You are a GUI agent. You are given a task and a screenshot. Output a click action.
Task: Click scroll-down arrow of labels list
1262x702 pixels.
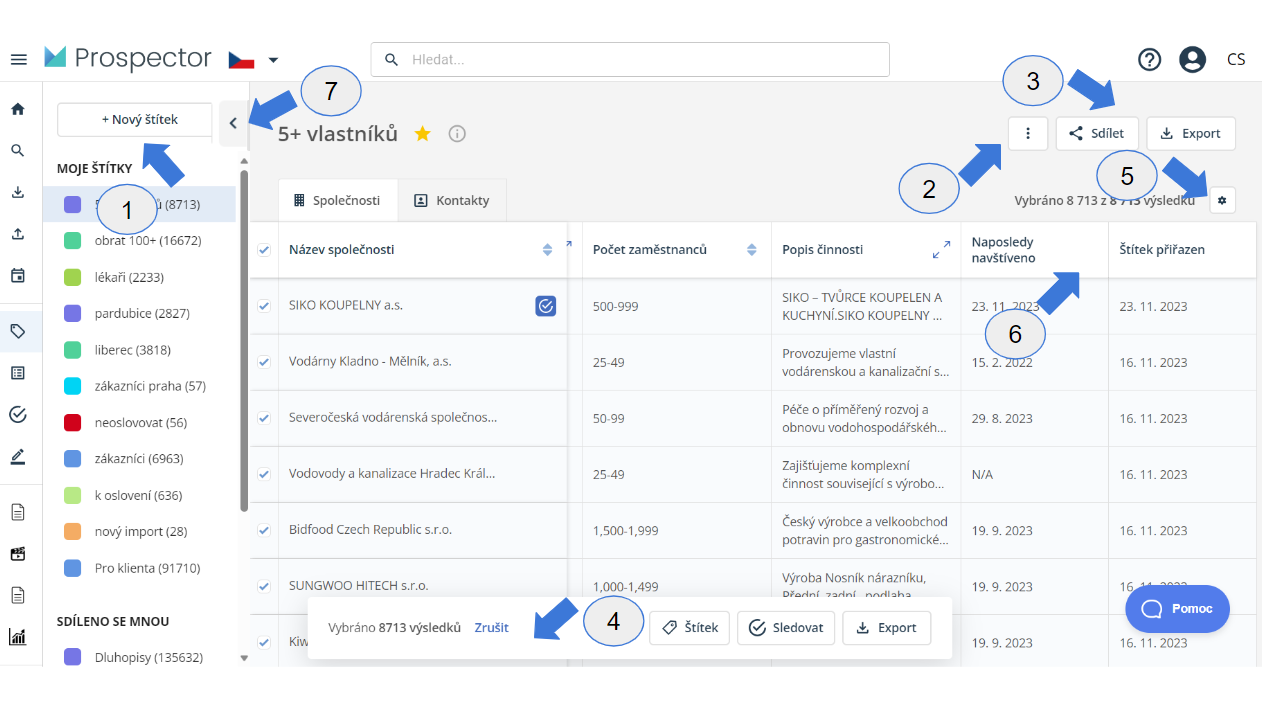coord(244,657)
